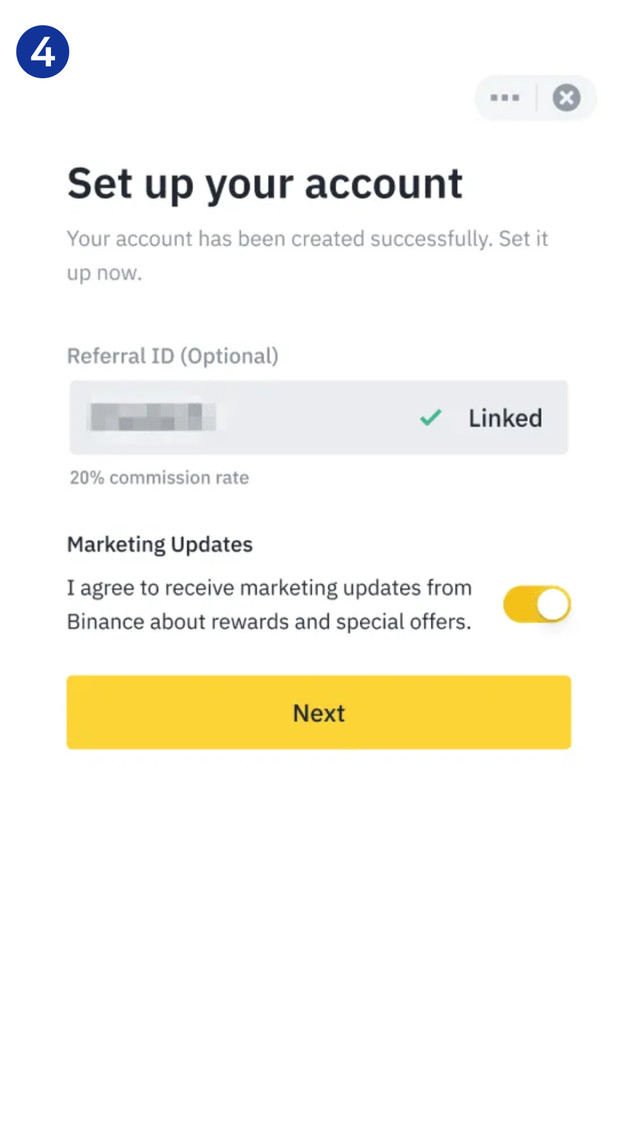Image resolution: width=640 pixels, height=1138 pixels.
Task: Click the Marketing Updates heading
Action: pos(160,545)
